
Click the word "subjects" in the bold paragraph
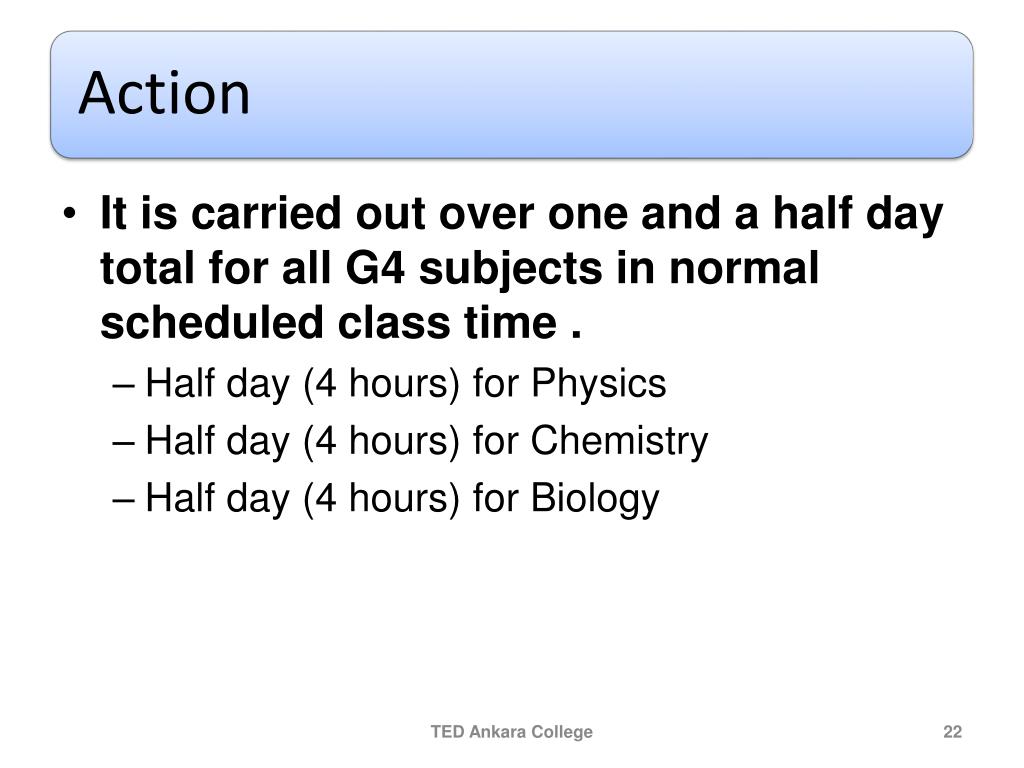pos(510,268)
